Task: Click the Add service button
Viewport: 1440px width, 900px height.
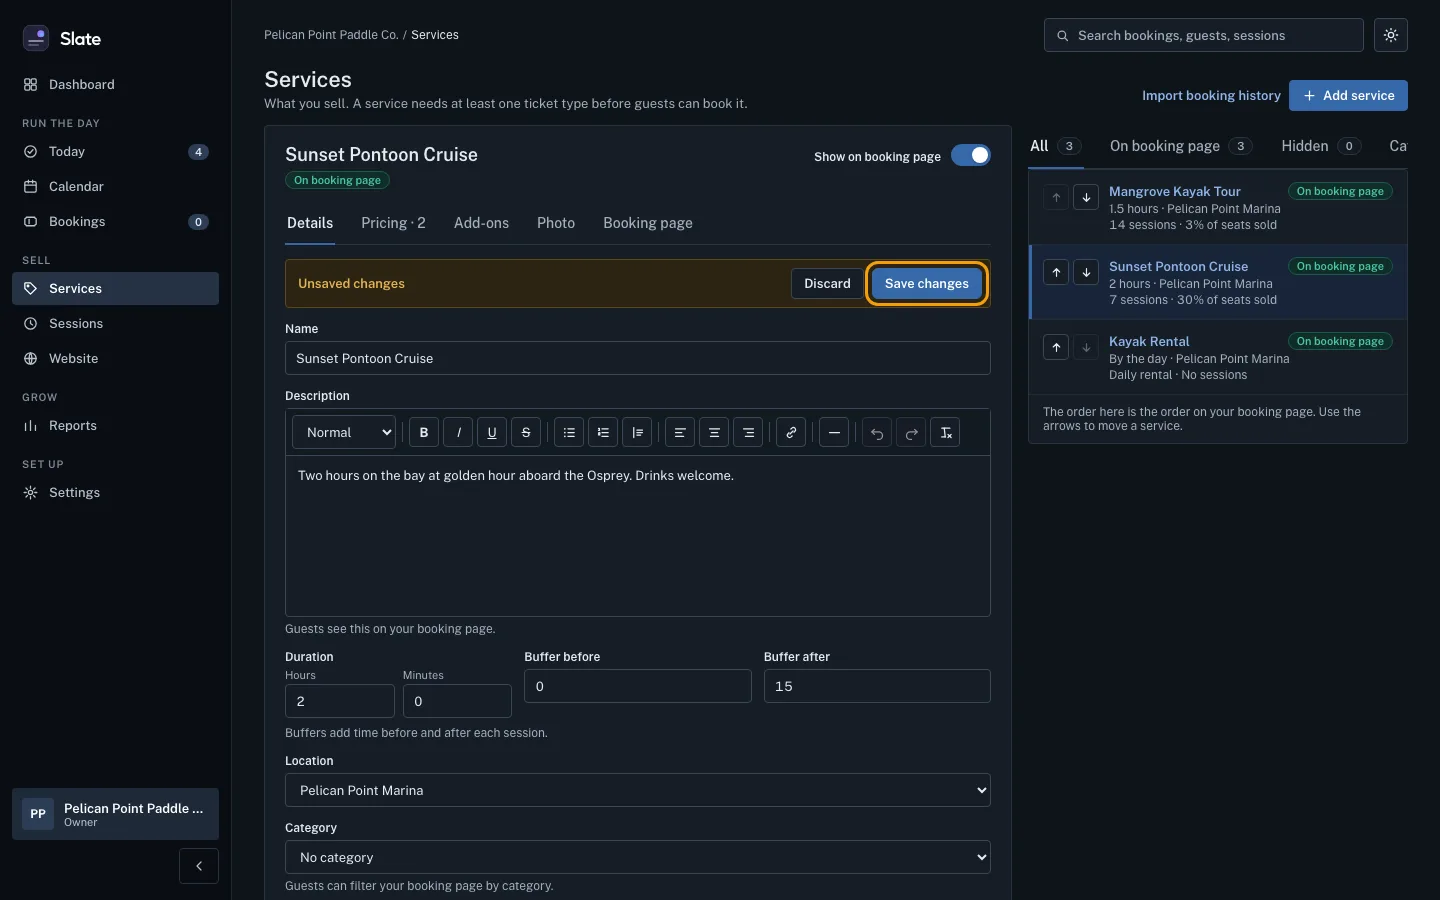Action: pyautogui.click(x=1348, y=96)
